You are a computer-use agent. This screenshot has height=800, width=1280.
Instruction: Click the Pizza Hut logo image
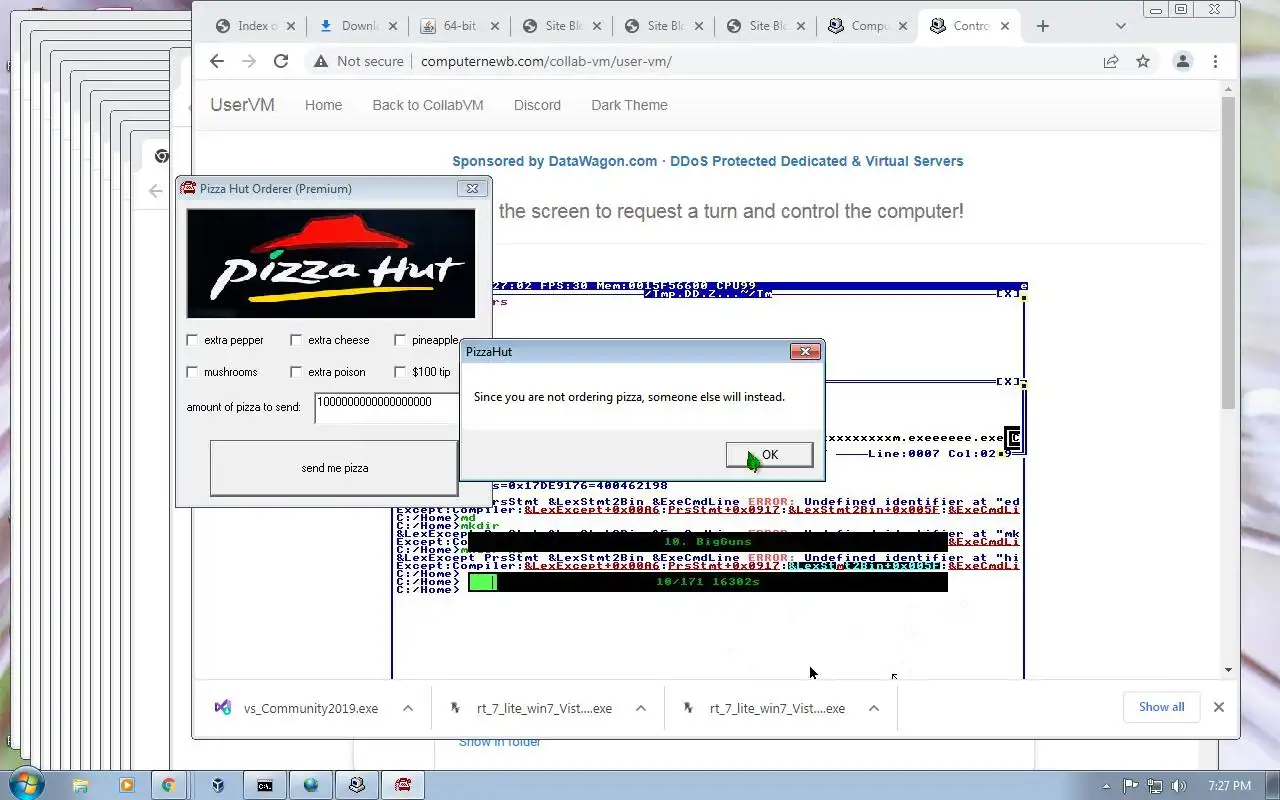tap(331, 263)
